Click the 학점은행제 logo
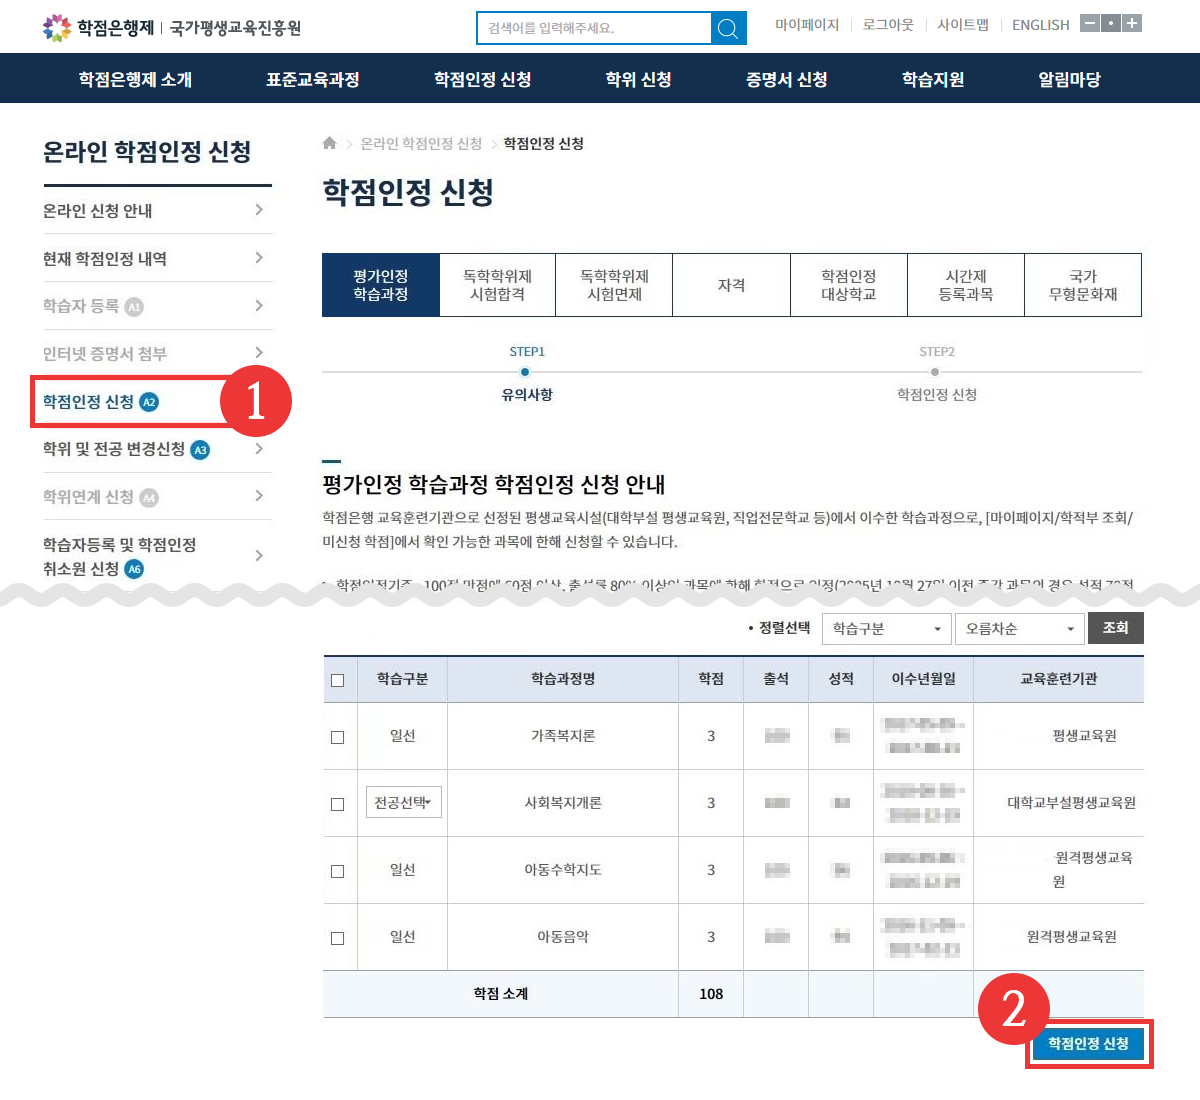1200x1100 pixels. pos(98,27)
